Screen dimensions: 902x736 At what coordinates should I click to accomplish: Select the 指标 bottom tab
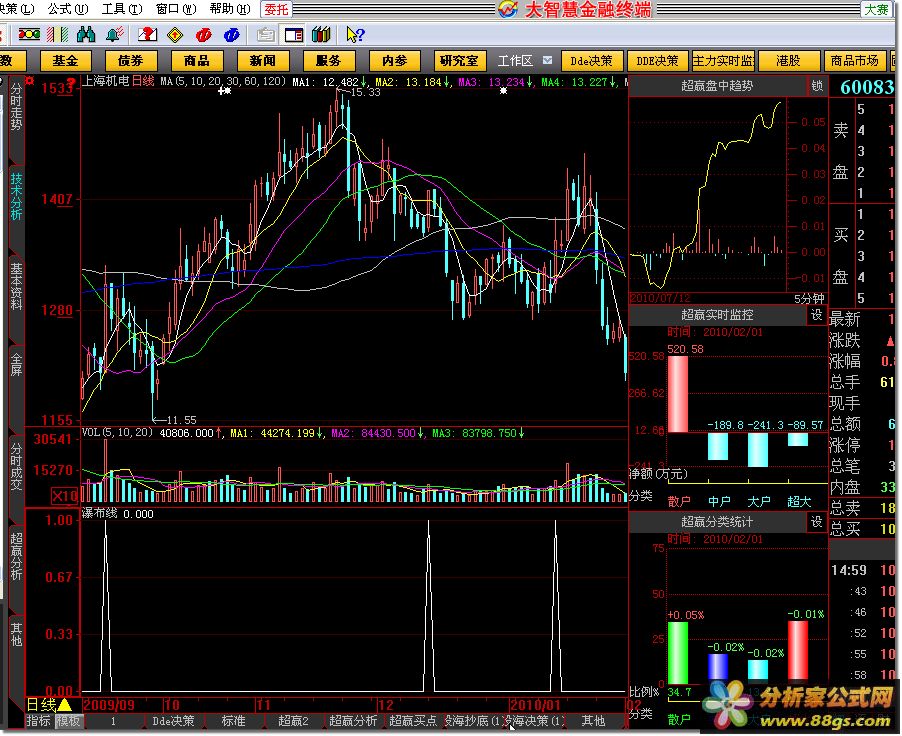[39, 720]
